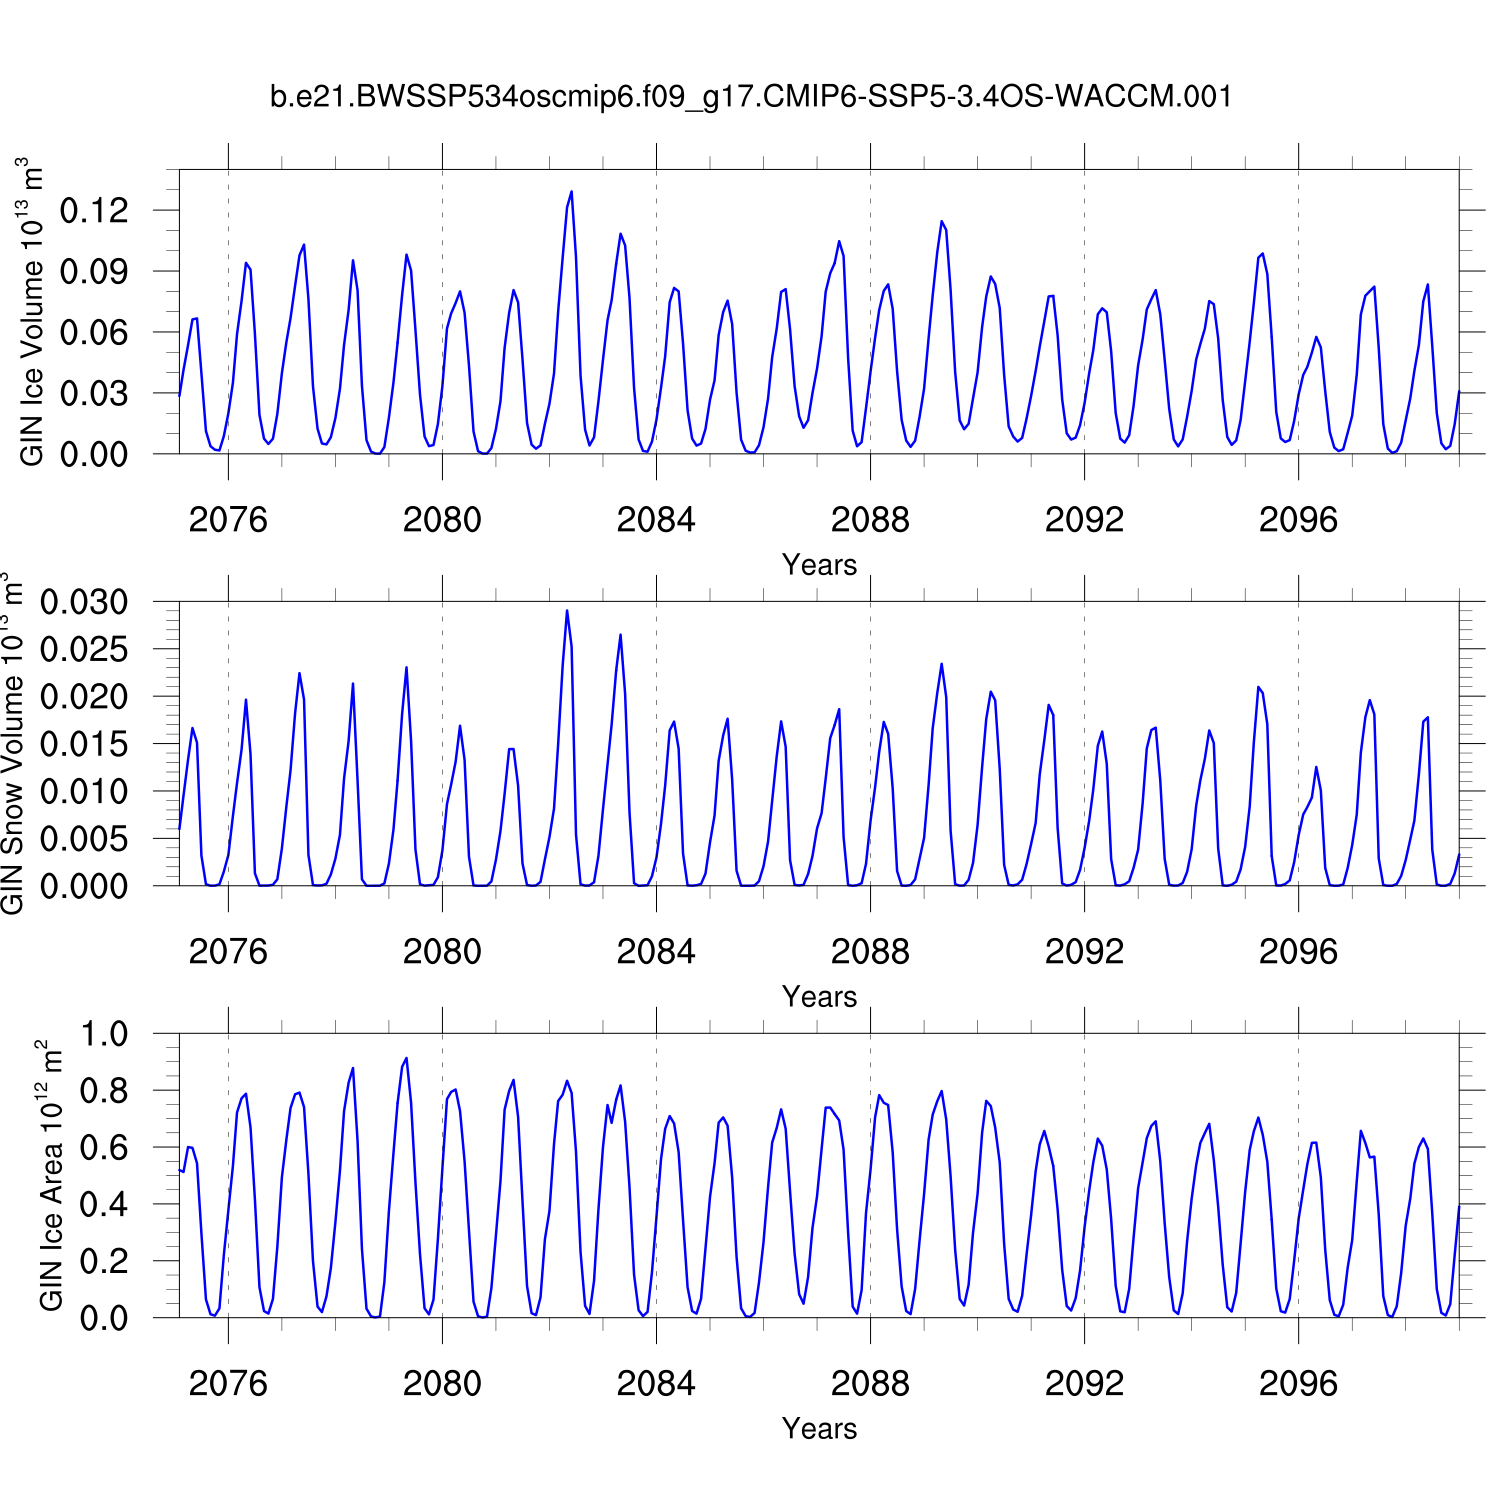The width and height of the screenshot is (1500, 1500).
Task: Select the 2080 tick label in the snow volume panel
Action: [442, 952]
